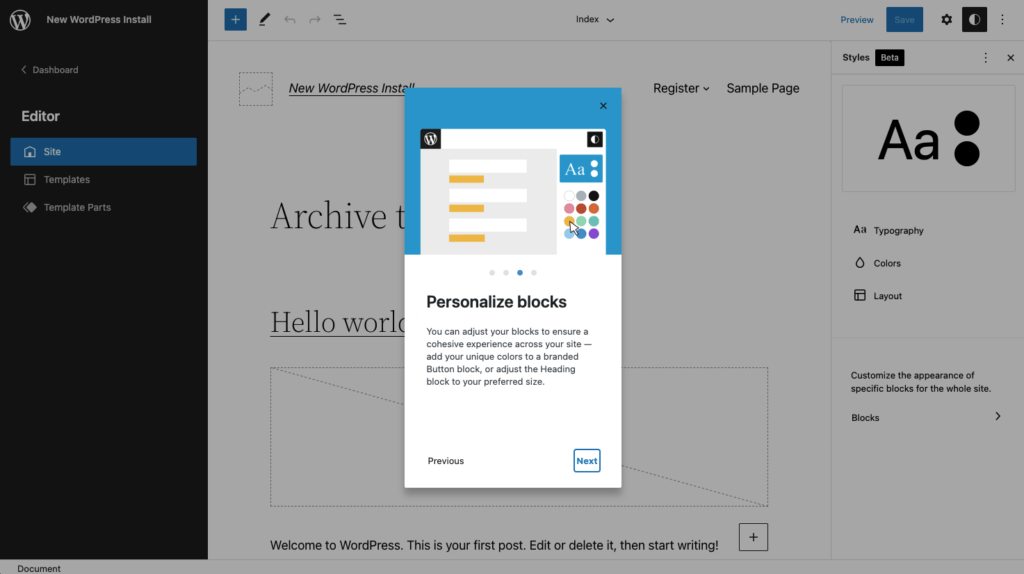Click the Colors droplet icon
Screen dimensions: 1024x574
pos(859,263)
